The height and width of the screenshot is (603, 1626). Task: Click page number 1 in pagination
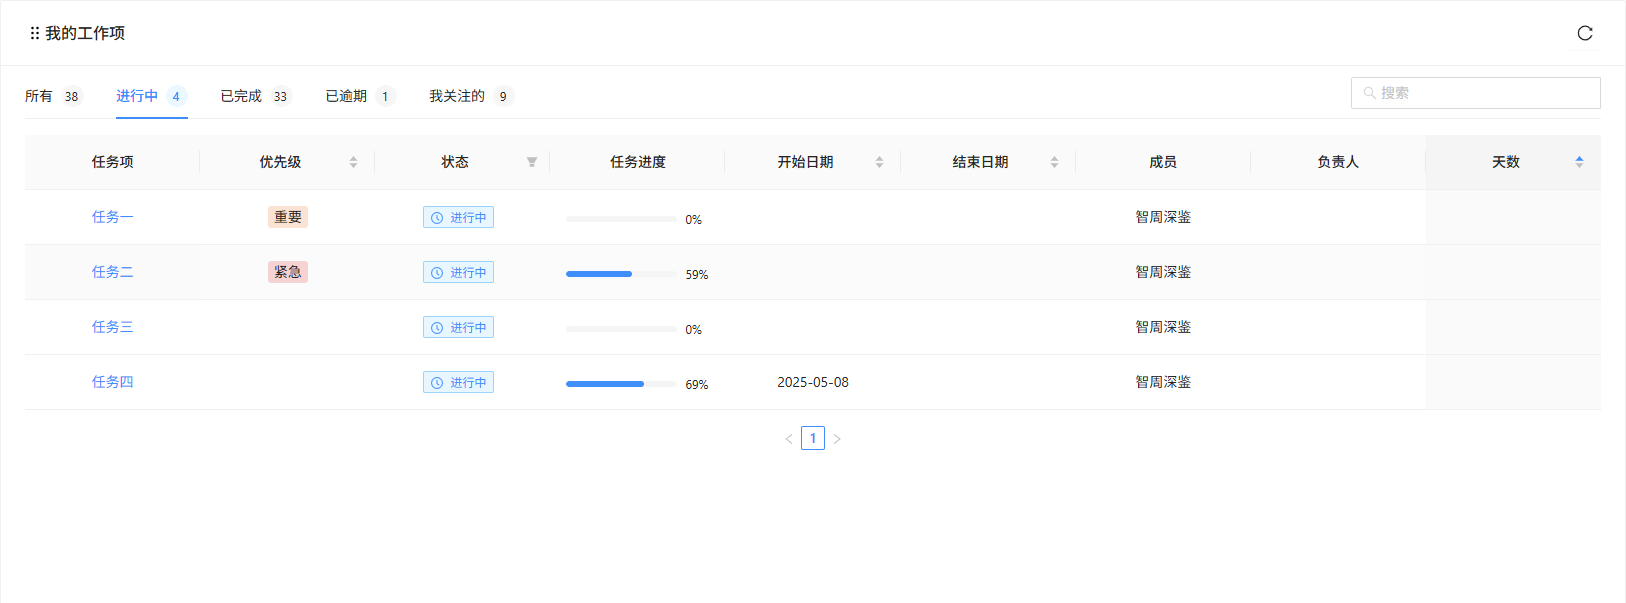click(x=813, y=438)
